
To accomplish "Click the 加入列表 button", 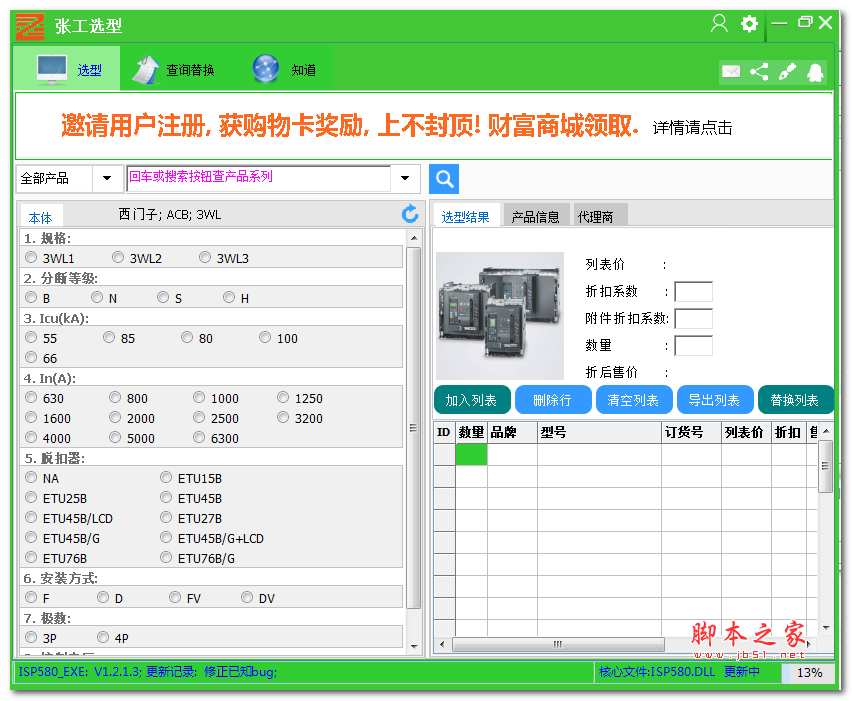I will (x=472, y=400).
